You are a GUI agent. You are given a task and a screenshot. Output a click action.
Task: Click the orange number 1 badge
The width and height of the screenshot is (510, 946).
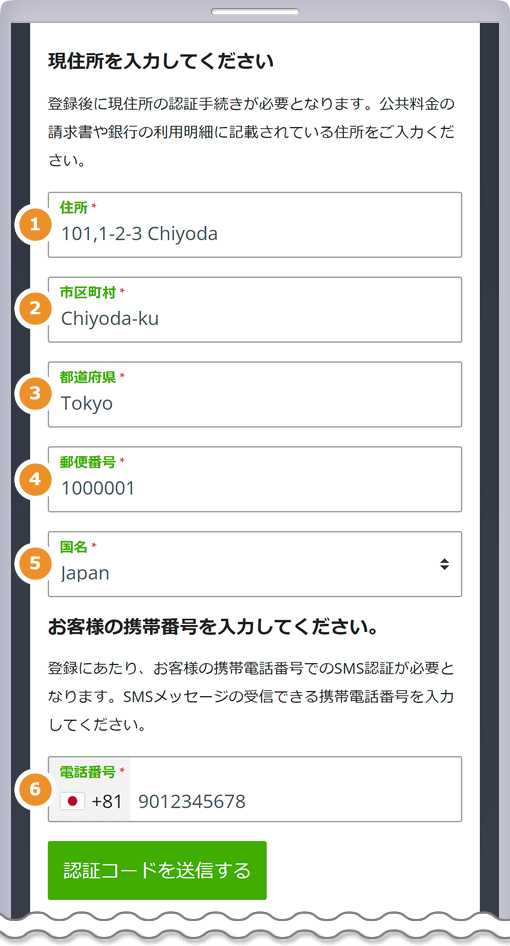click(35, 224)
